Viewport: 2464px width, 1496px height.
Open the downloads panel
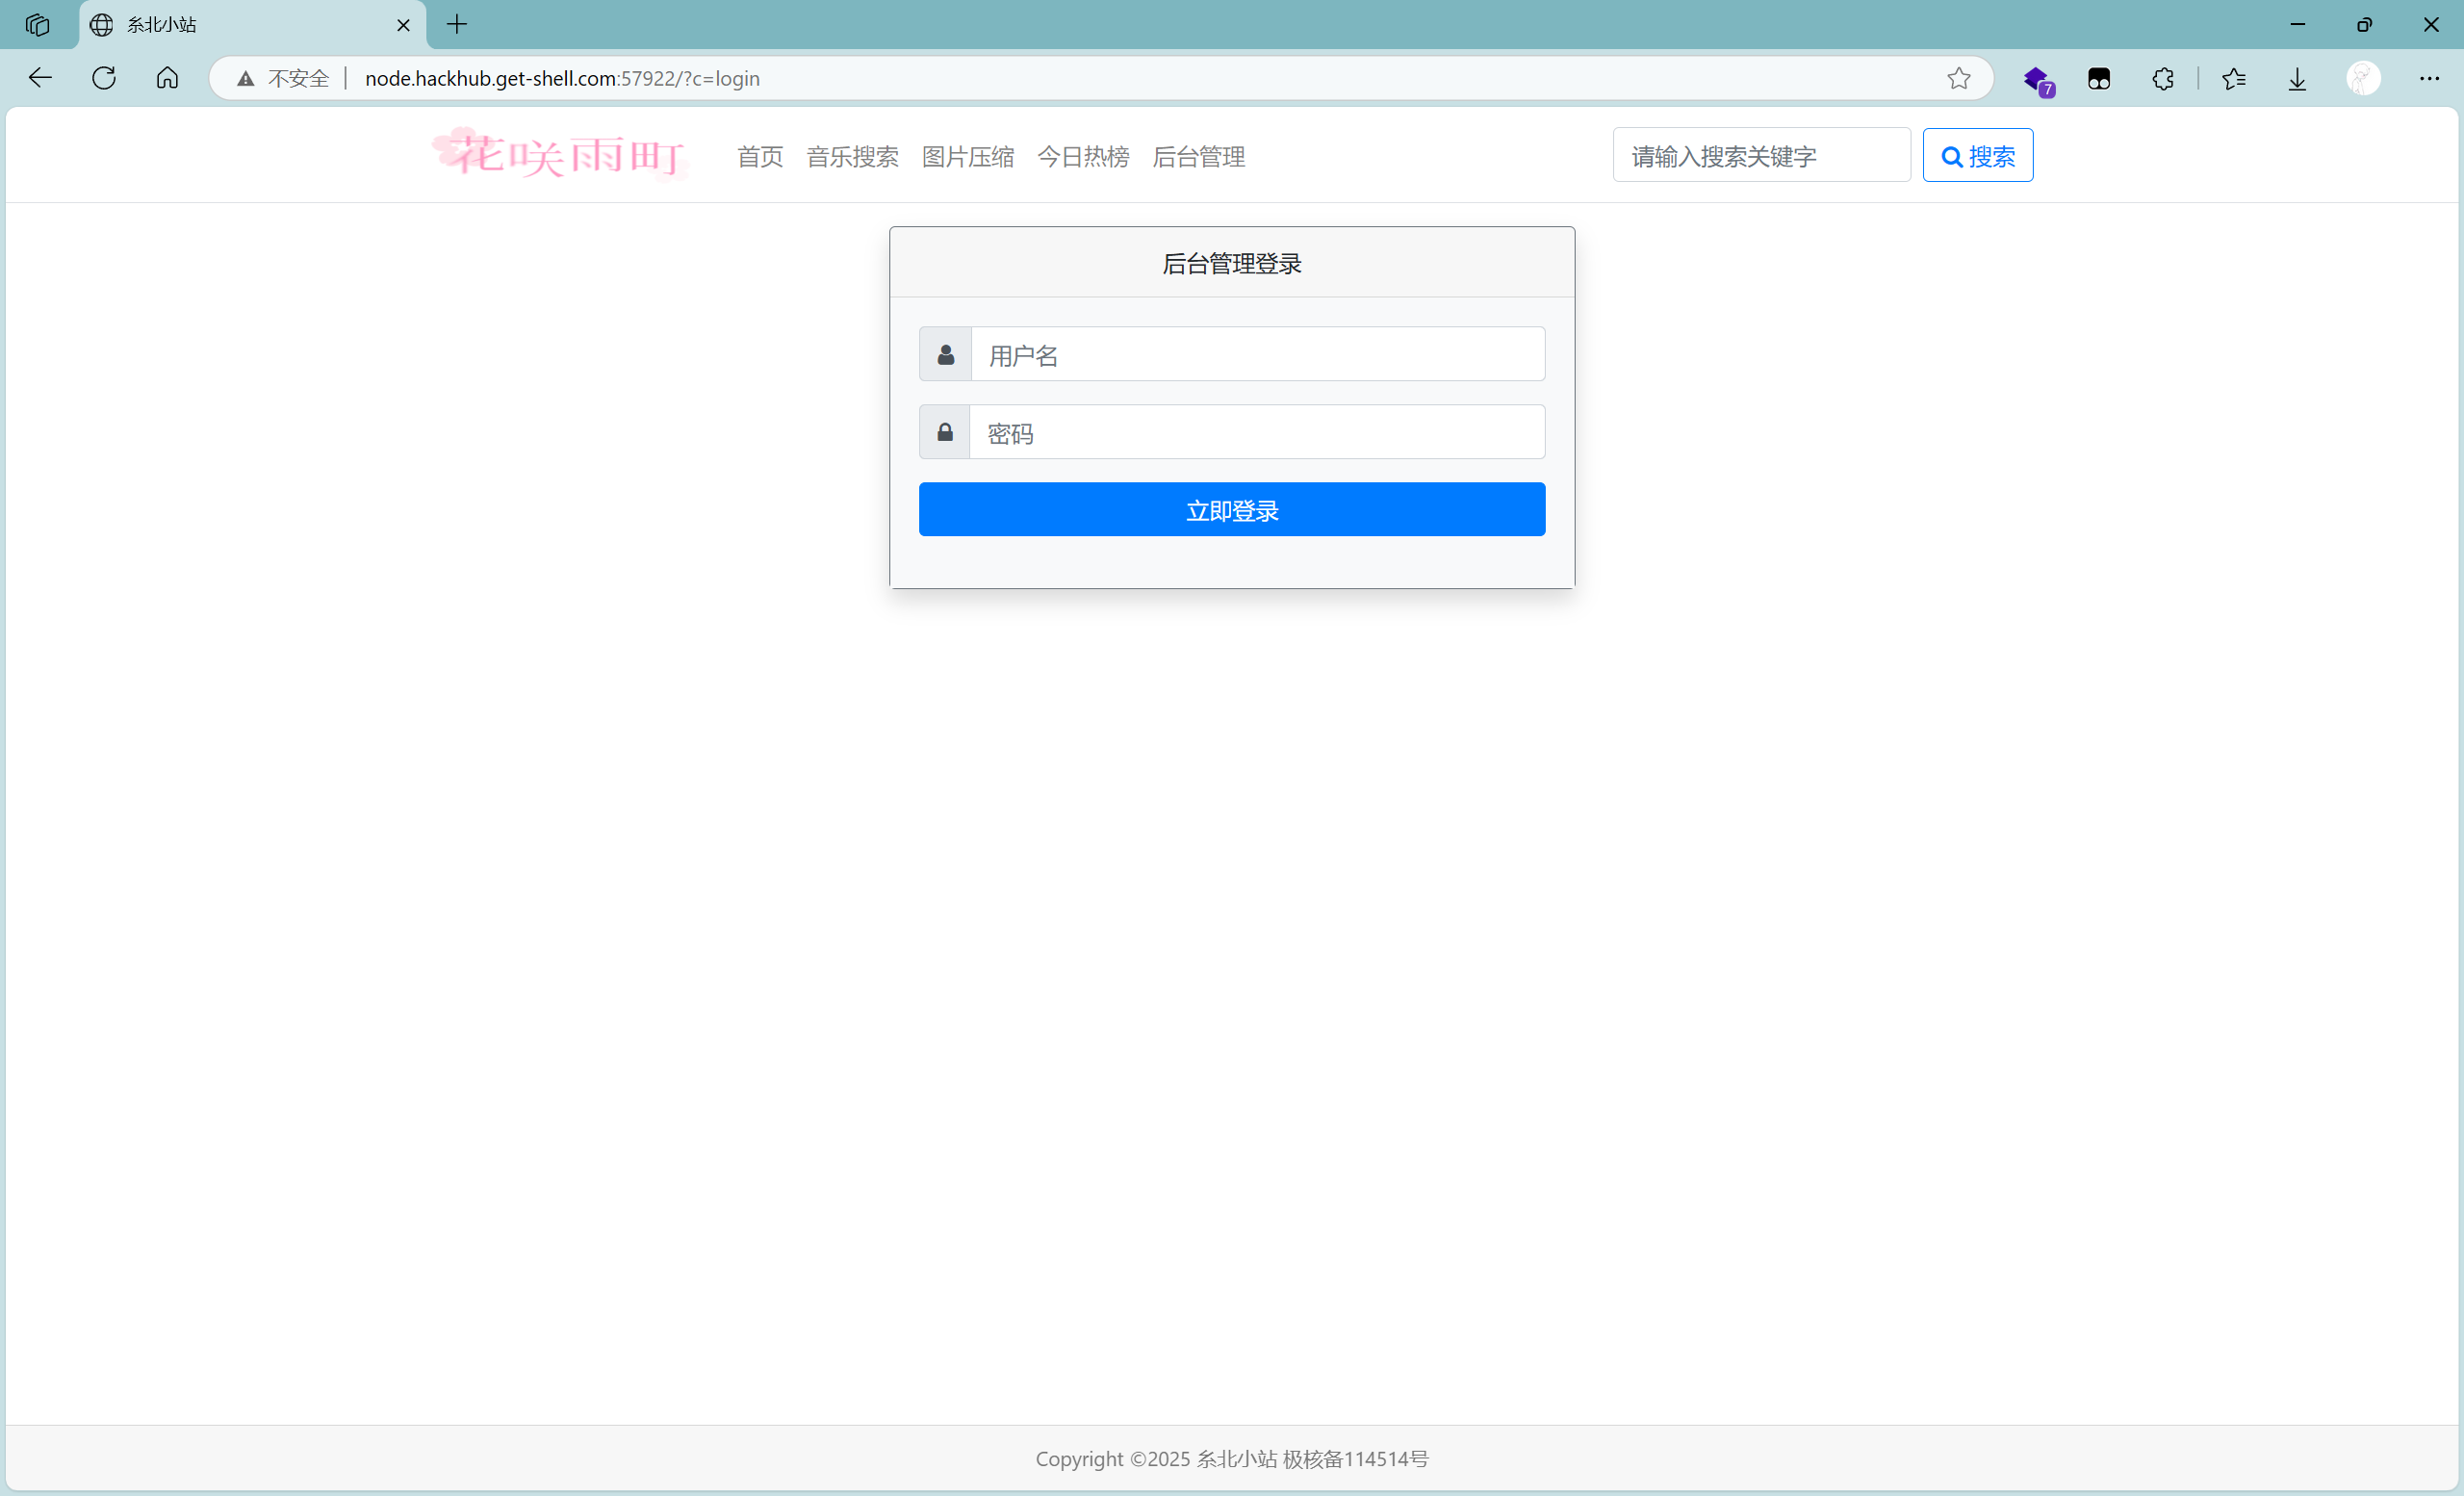[x=2297, y=79]
